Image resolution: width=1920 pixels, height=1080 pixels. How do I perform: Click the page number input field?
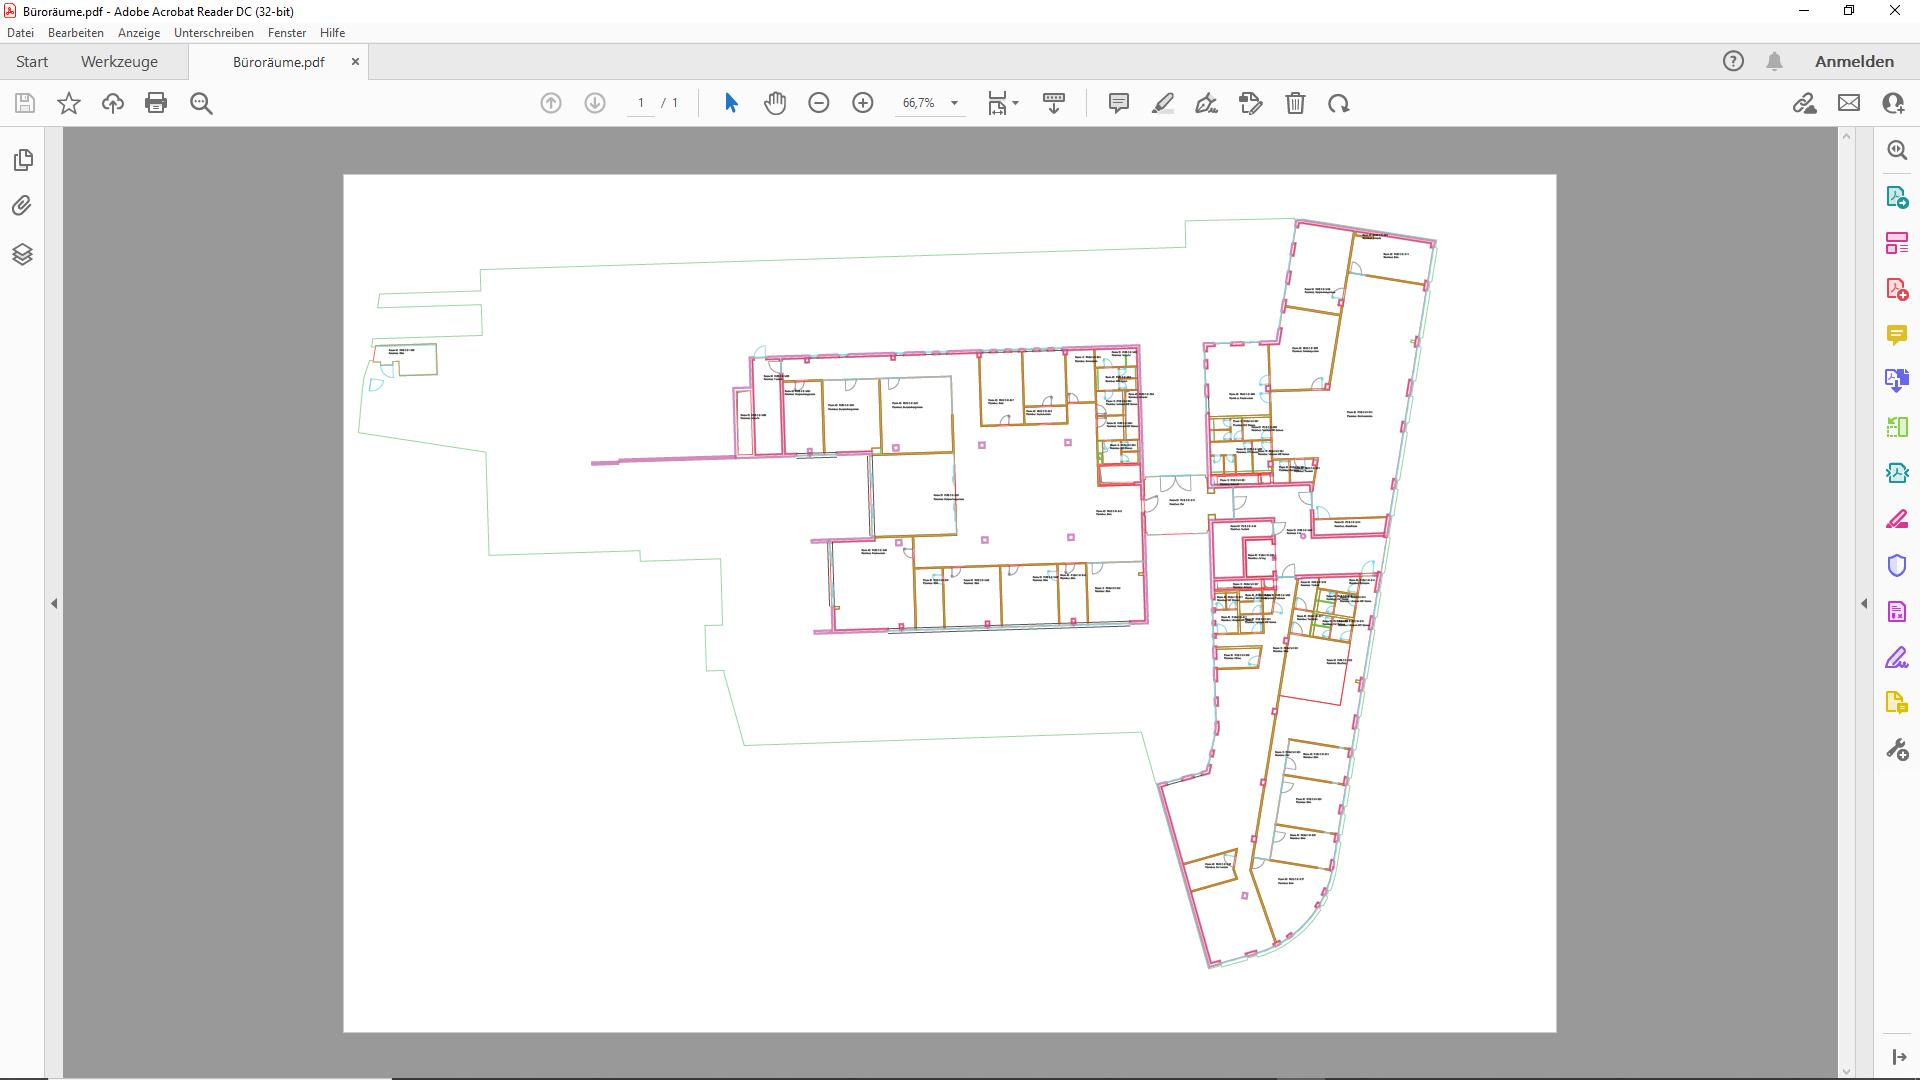coord(641,103)
